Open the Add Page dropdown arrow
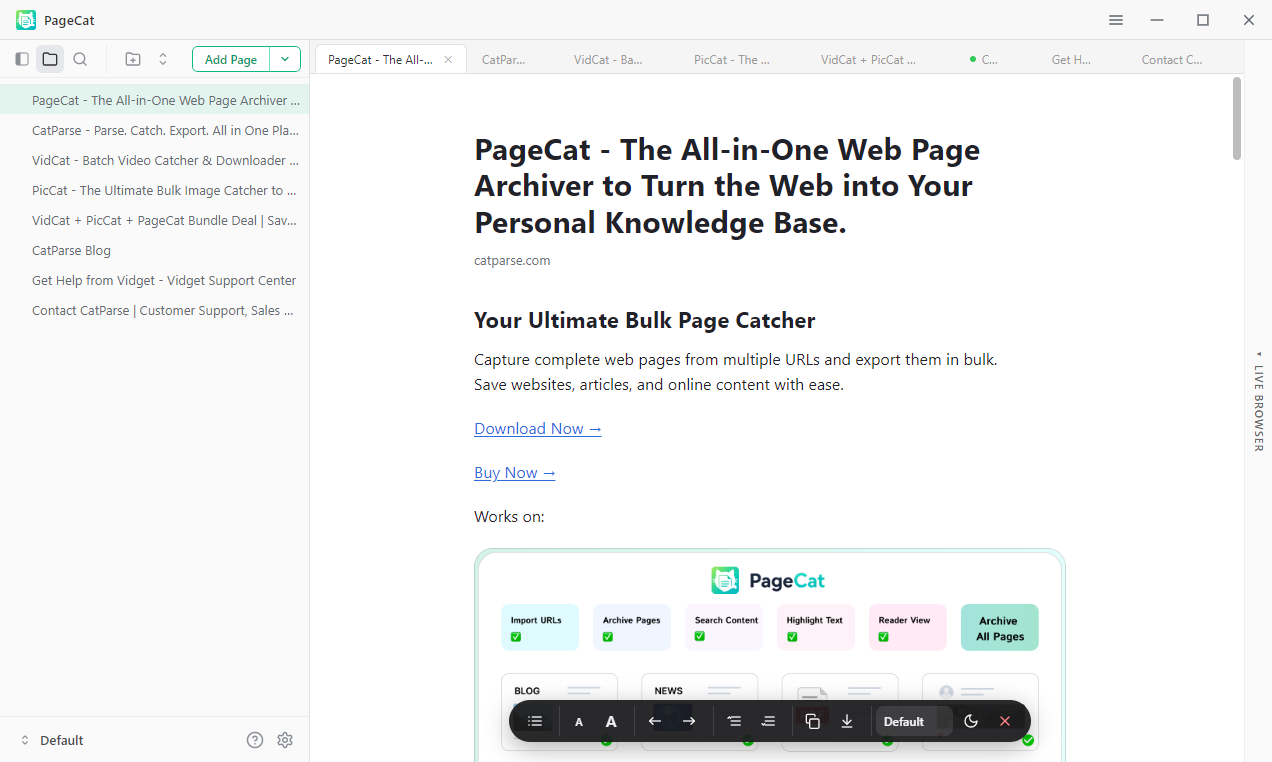 [285, 59]
